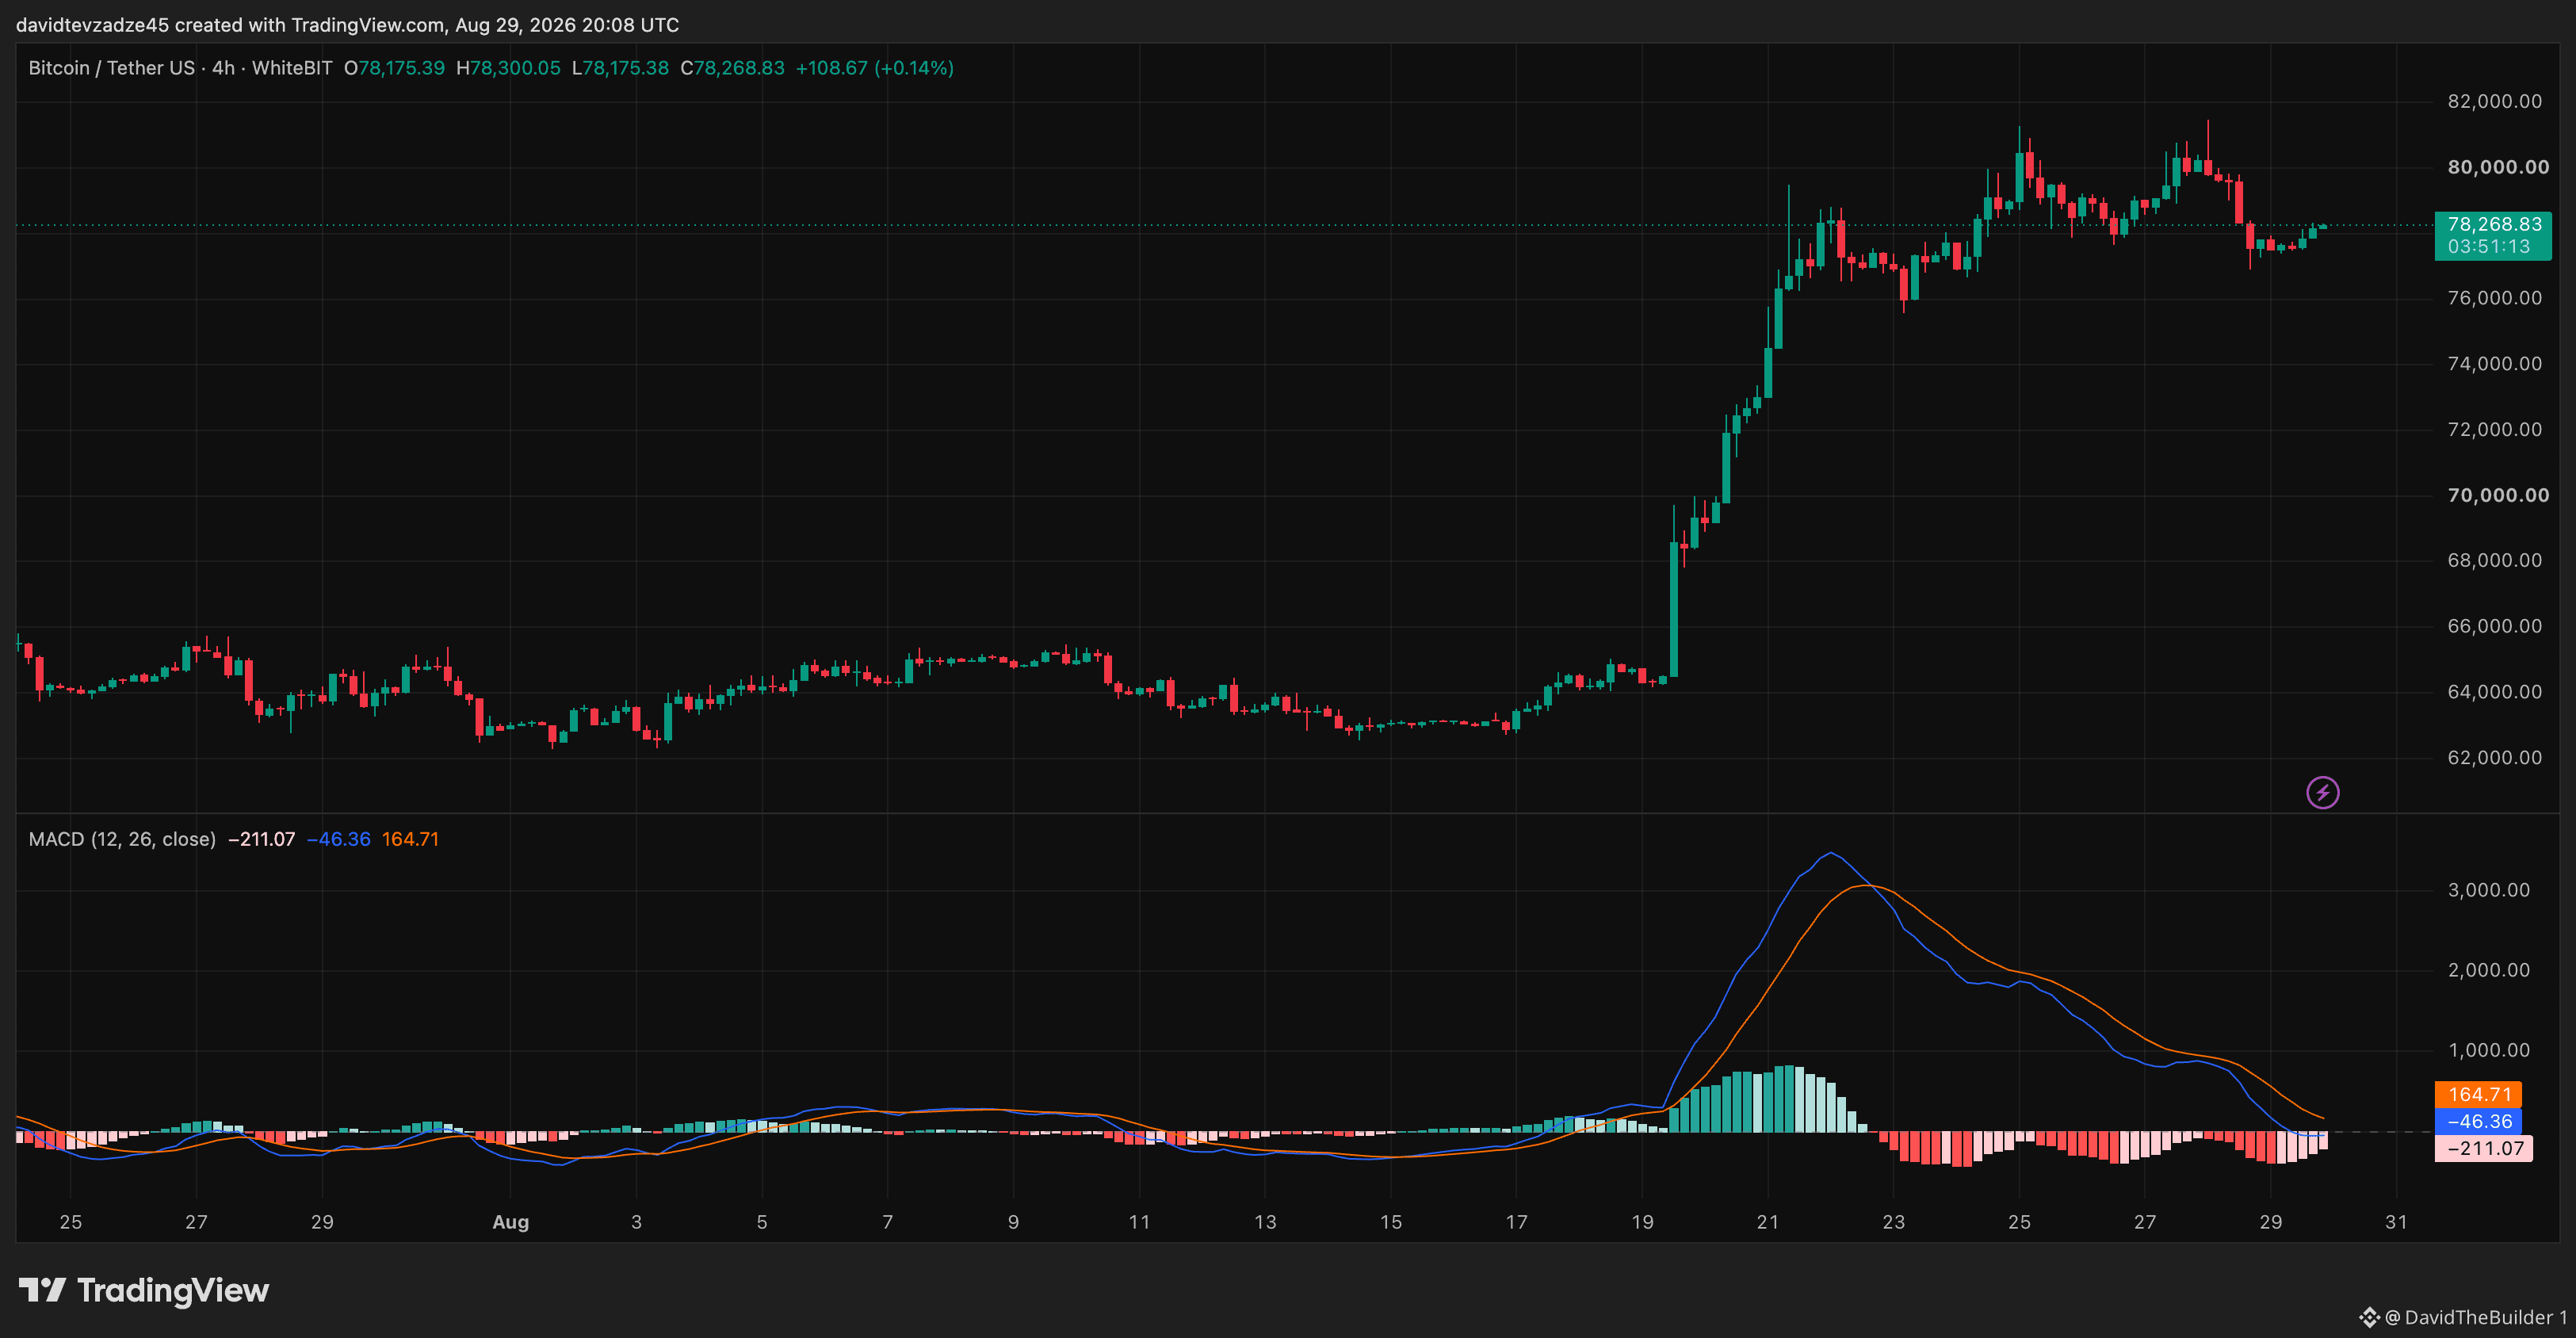Click the 3,000.00 MACD axis label
This screenshot has height=1338, width=2576.
coord(2488,890)
